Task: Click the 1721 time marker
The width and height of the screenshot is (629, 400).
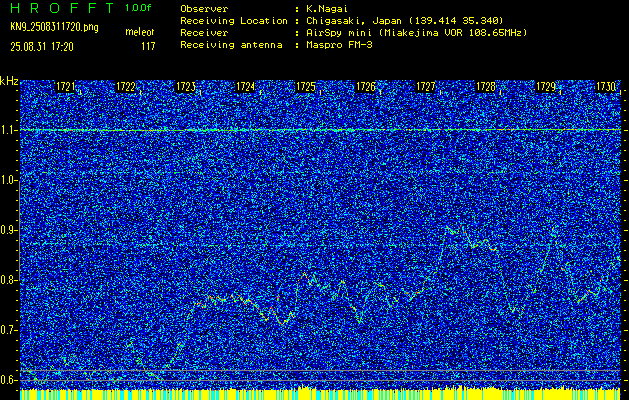Action: coord(65,87)
